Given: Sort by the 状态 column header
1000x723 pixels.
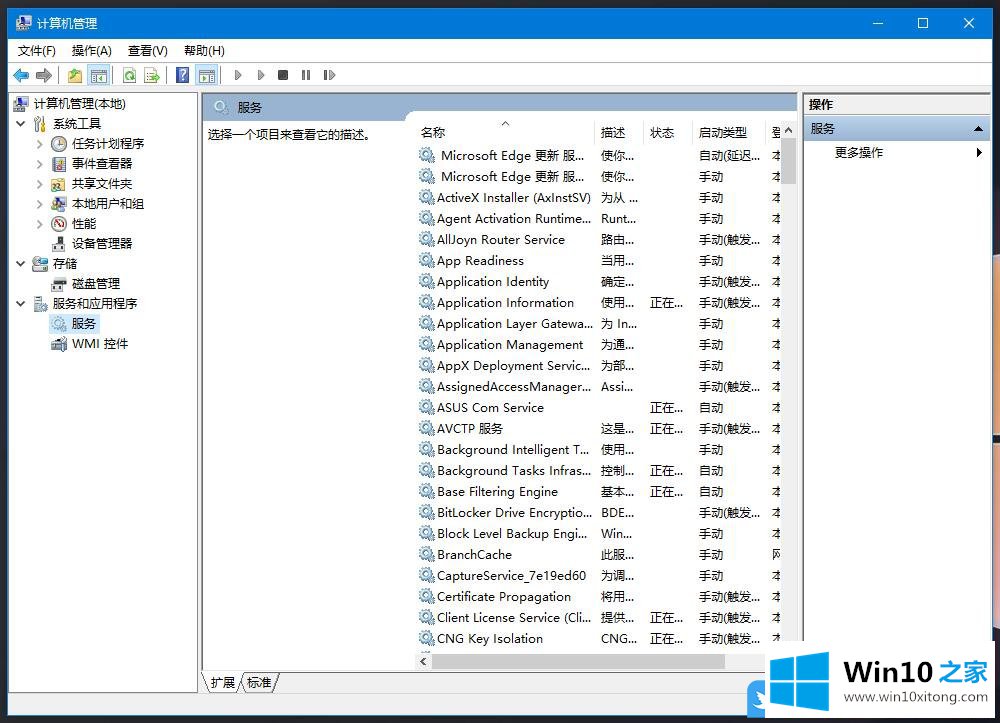Looking at the screenshot, I should (667, 133).
